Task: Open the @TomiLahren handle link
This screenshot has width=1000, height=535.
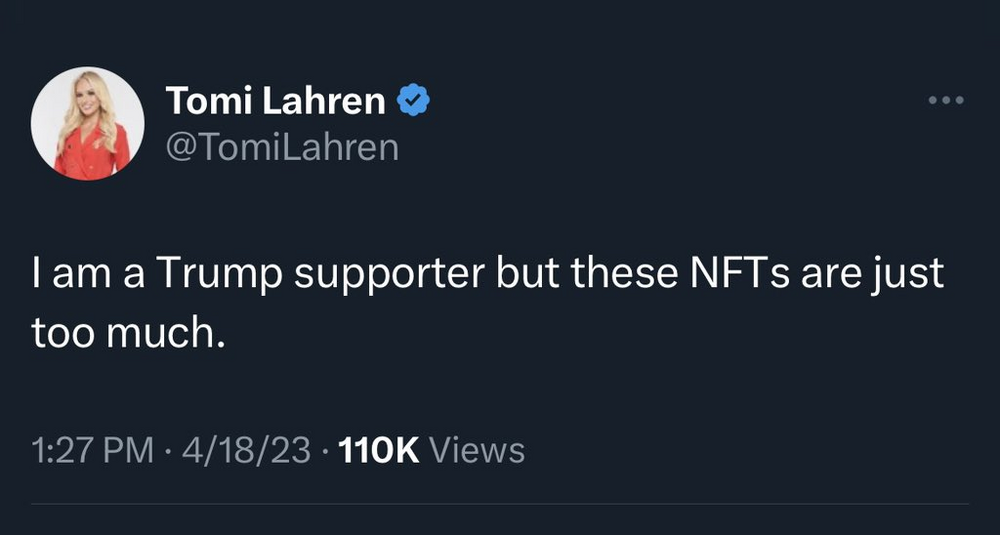Action: point(281,148)
